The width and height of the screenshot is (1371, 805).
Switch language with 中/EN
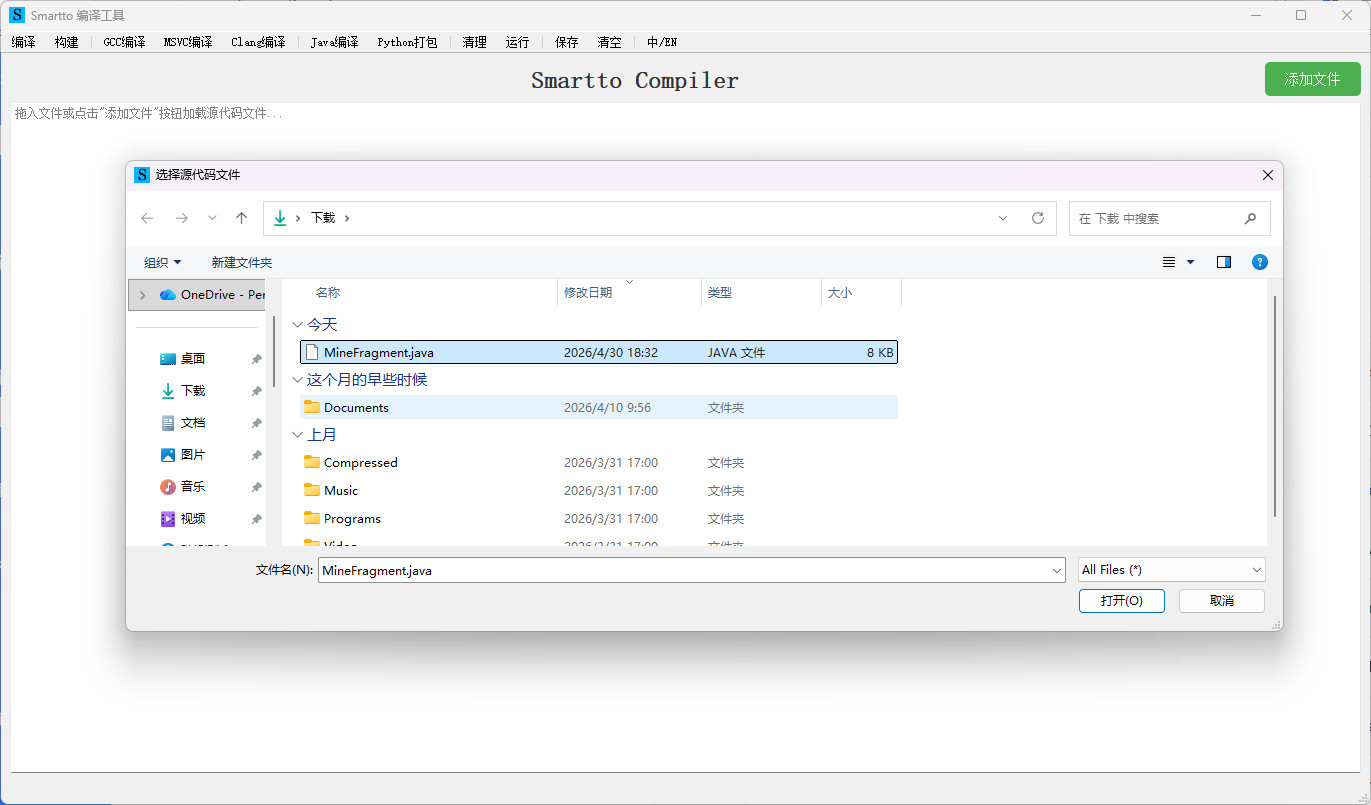[x=662, y=42]
